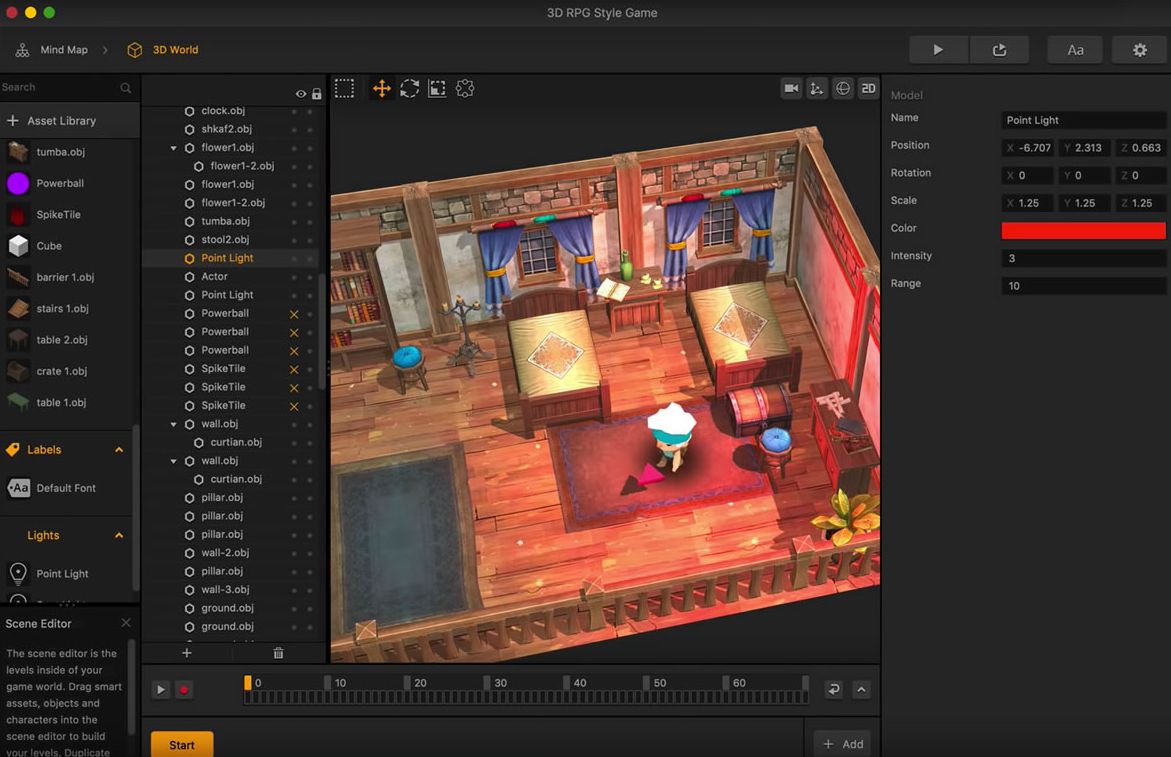
Task: Activate the rectangle selection tool
Action: [x=344, y=89]
